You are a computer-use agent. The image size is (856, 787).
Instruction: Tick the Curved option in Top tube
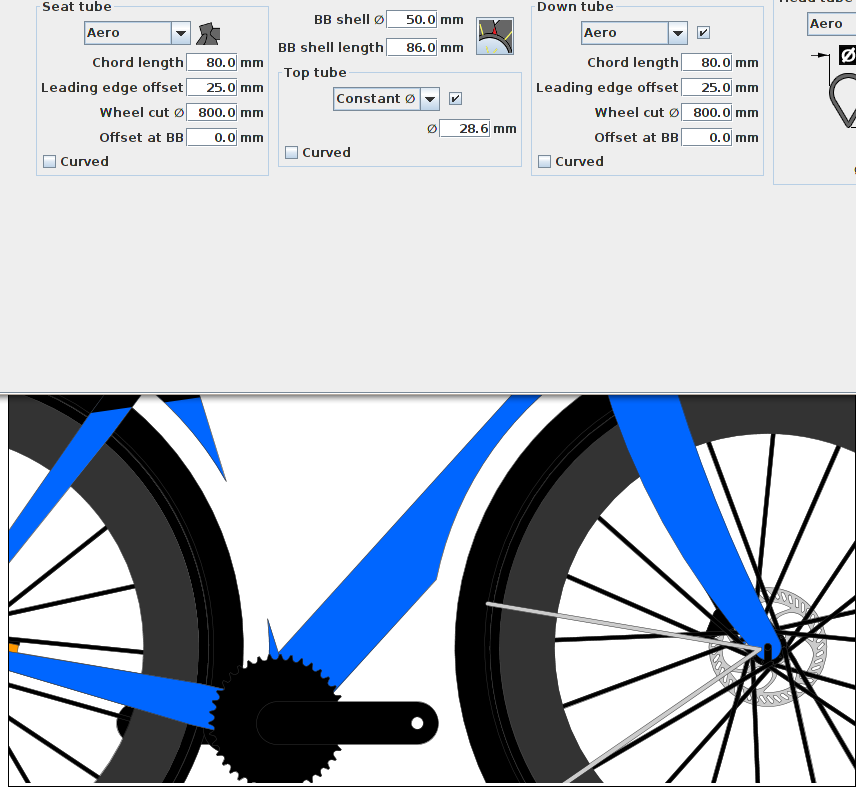[292, 152]
